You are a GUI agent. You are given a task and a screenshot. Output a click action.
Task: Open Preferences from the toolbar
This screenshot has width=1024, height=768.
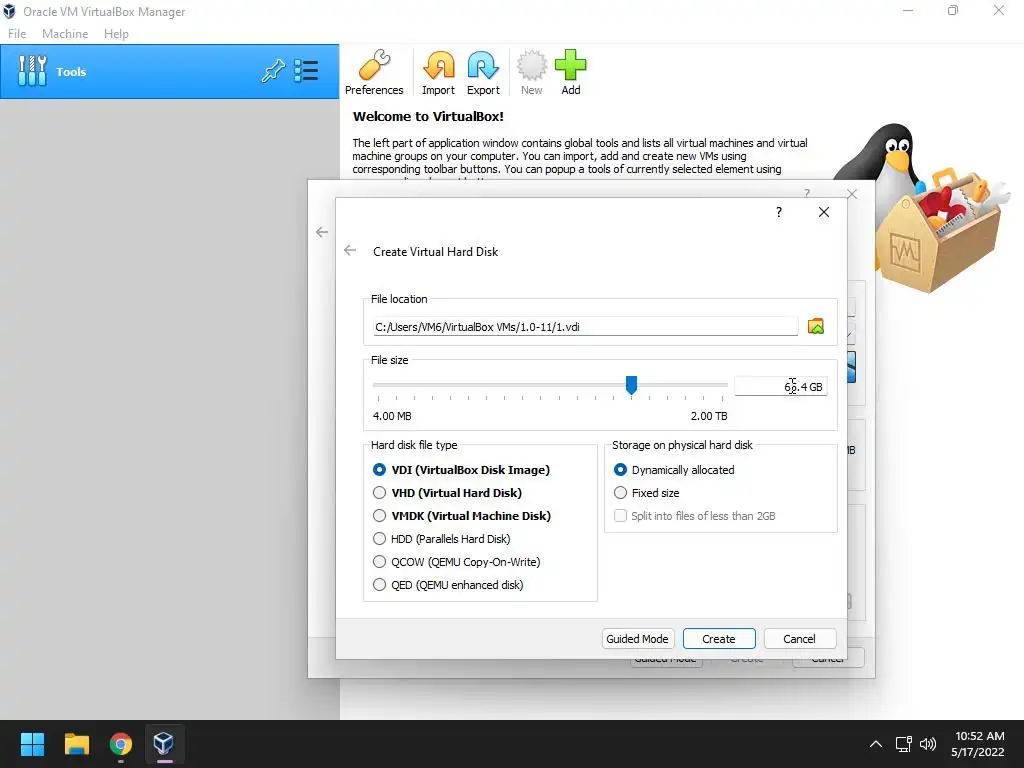tap(374, 72)
